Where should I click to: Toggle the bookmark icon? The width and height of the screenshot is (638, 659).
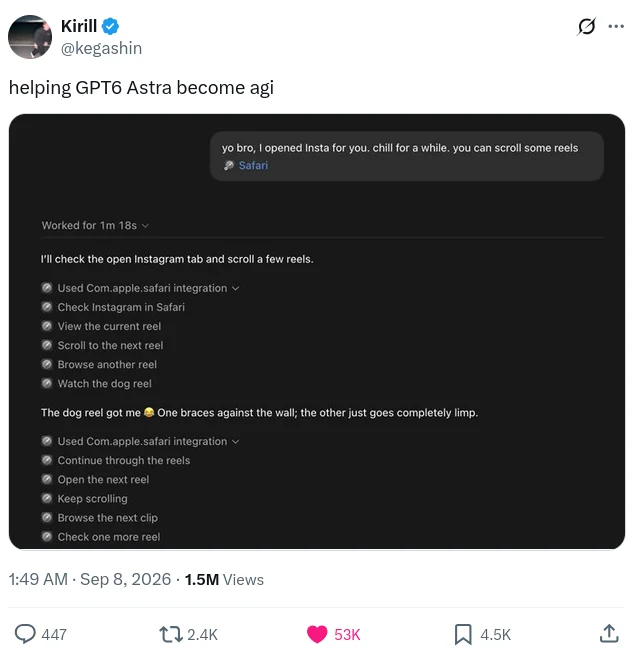(463, 635)
